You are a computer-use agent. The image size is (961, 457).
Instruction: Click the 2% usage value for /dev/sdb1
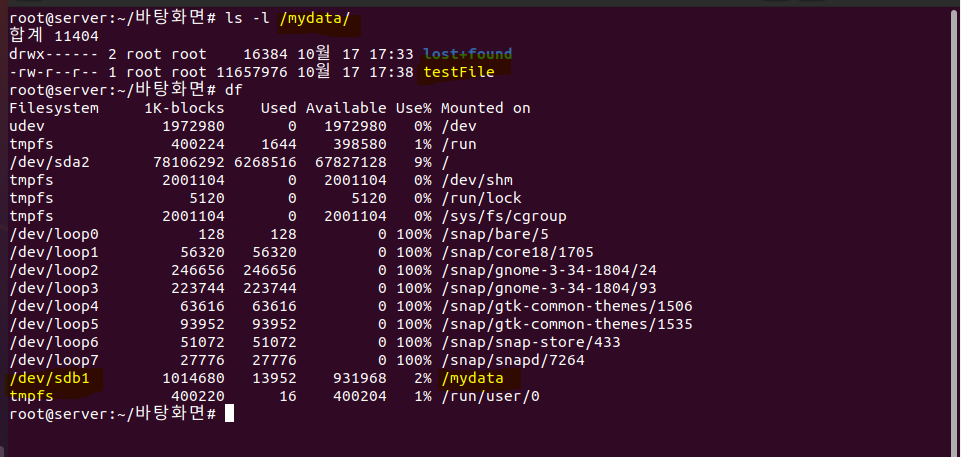click(x=422, y=379)
